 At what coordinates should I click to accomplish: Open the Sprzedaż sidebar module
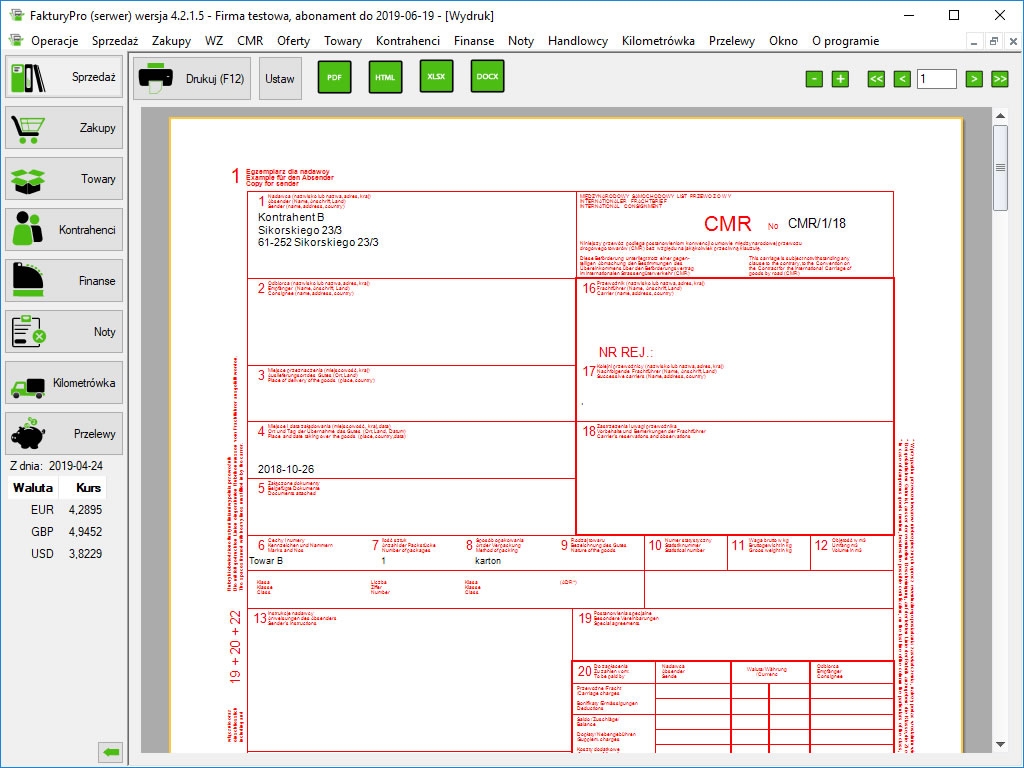click(65, 77)
